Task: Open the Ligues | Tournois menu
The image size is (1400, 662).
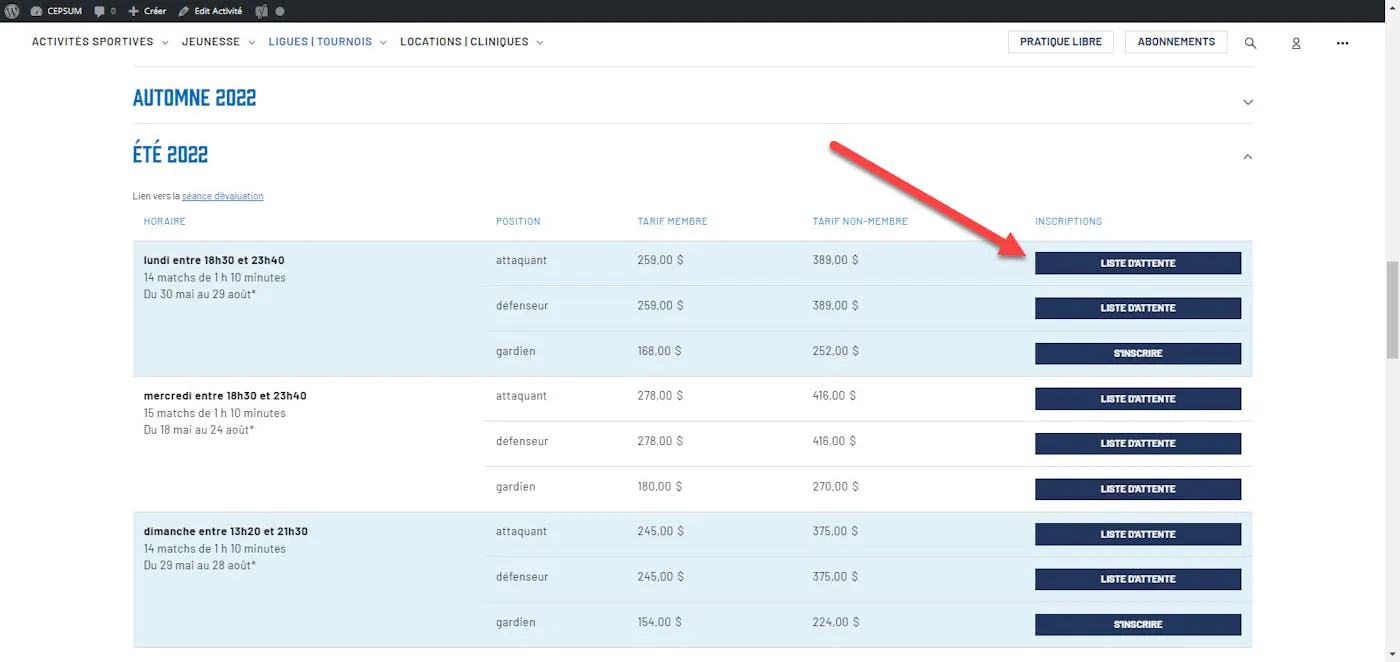Action: pos(327,42)
